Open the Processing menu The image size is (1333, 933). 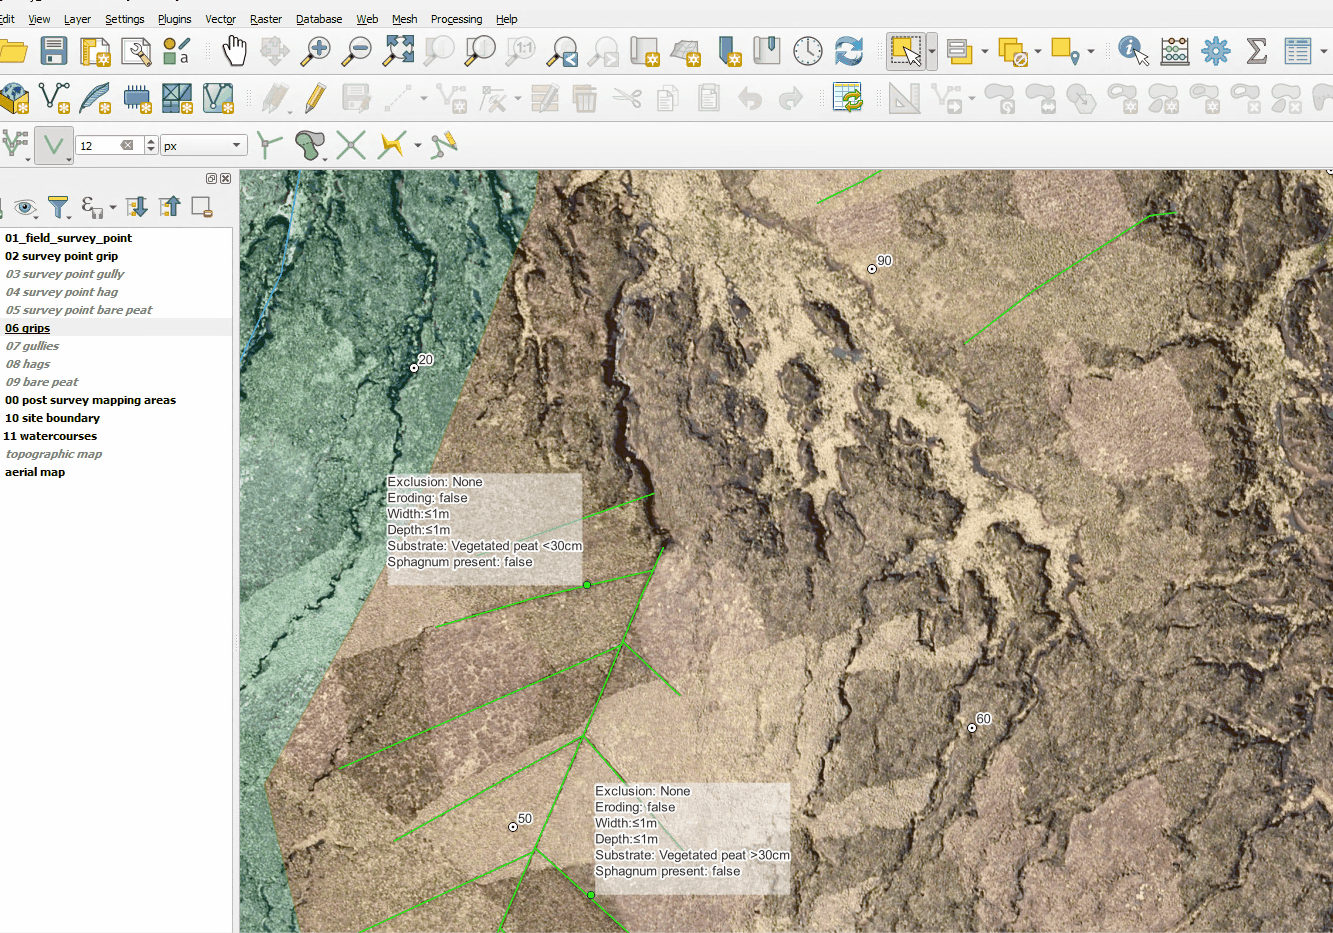tap(456, 19)
